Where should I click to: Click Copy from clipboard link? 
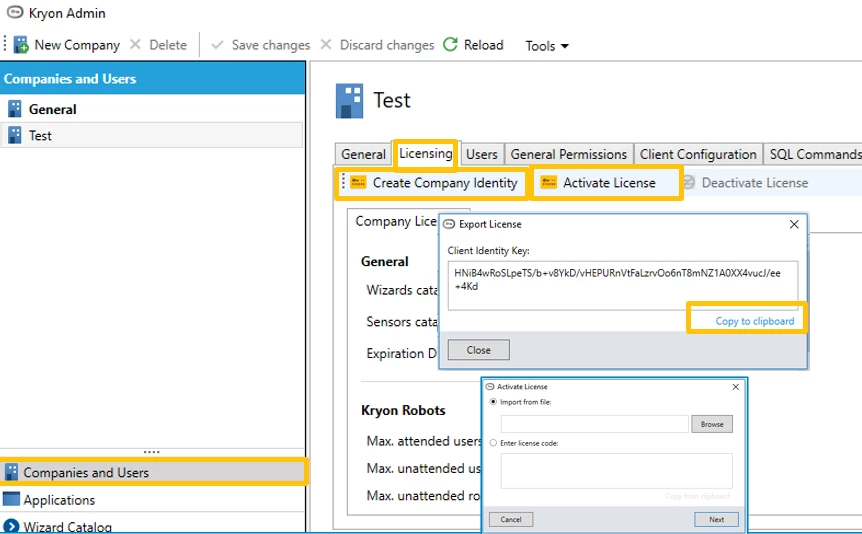tap(698, 496)
